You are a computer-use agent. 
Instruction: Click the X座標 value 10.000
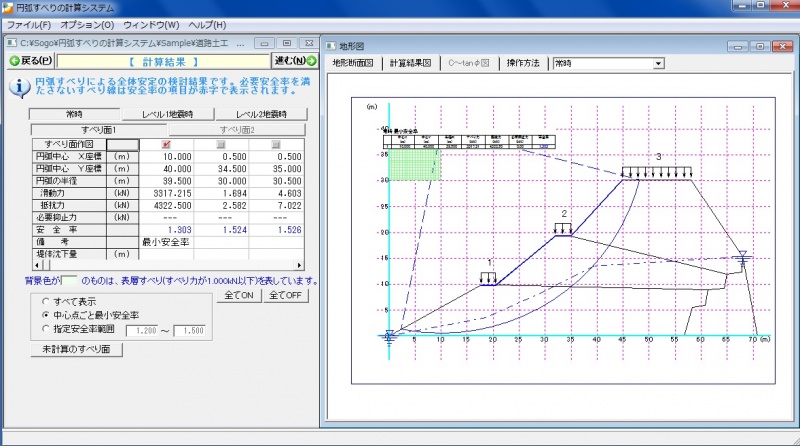tap(177, 157)
